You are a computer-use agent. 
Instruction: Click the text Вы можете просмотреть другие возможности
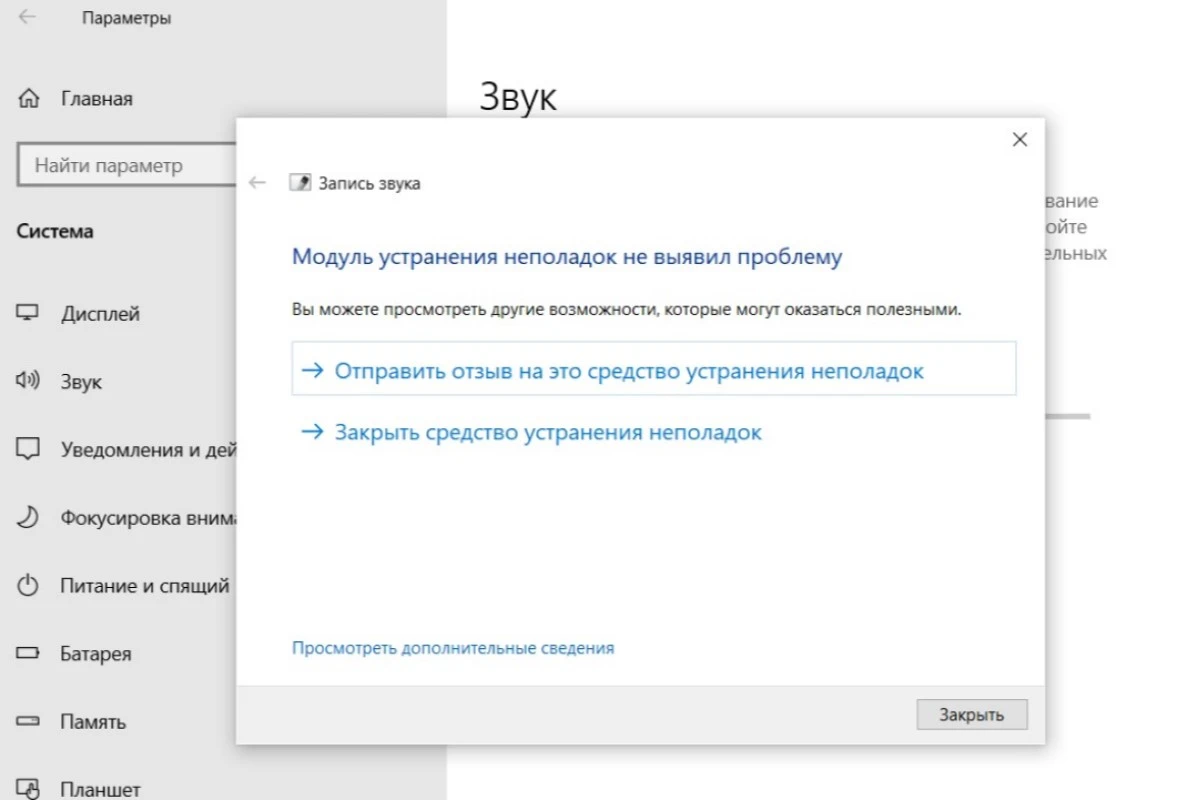point(626,310)
